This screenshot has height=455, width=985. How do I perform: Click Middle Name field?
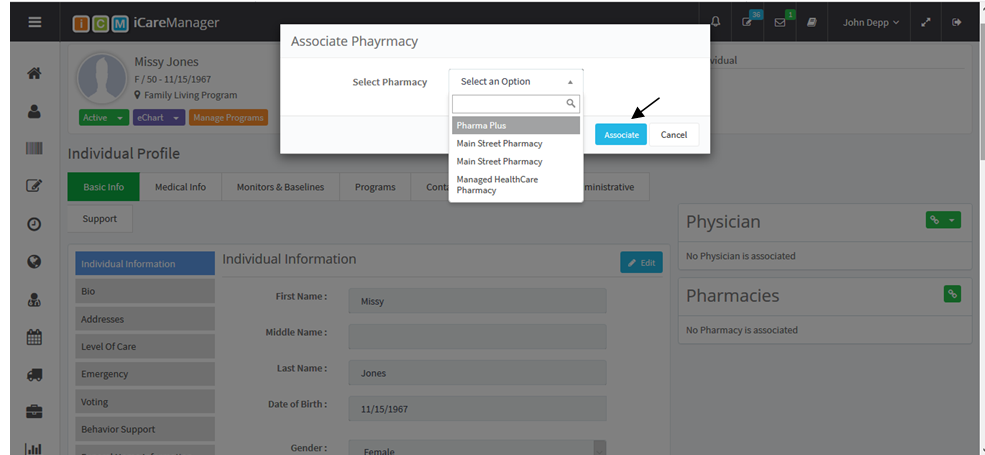[477, 337]
